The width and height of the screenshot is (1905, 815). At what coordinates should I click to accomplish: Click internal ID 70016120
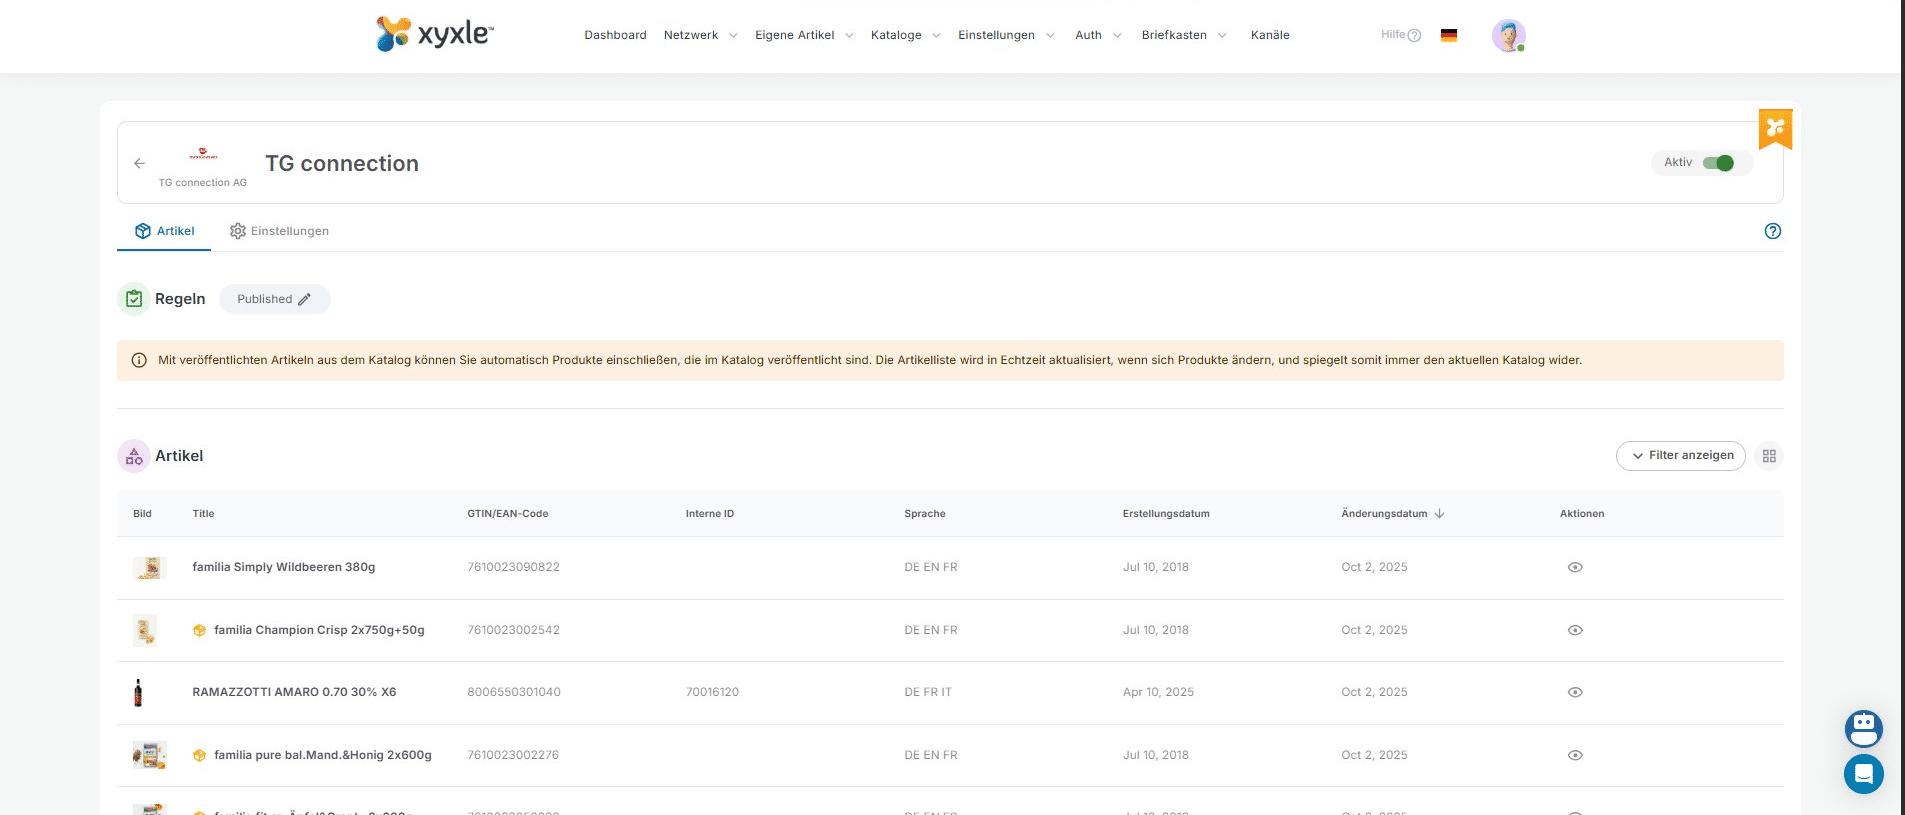tap(712, 692)
